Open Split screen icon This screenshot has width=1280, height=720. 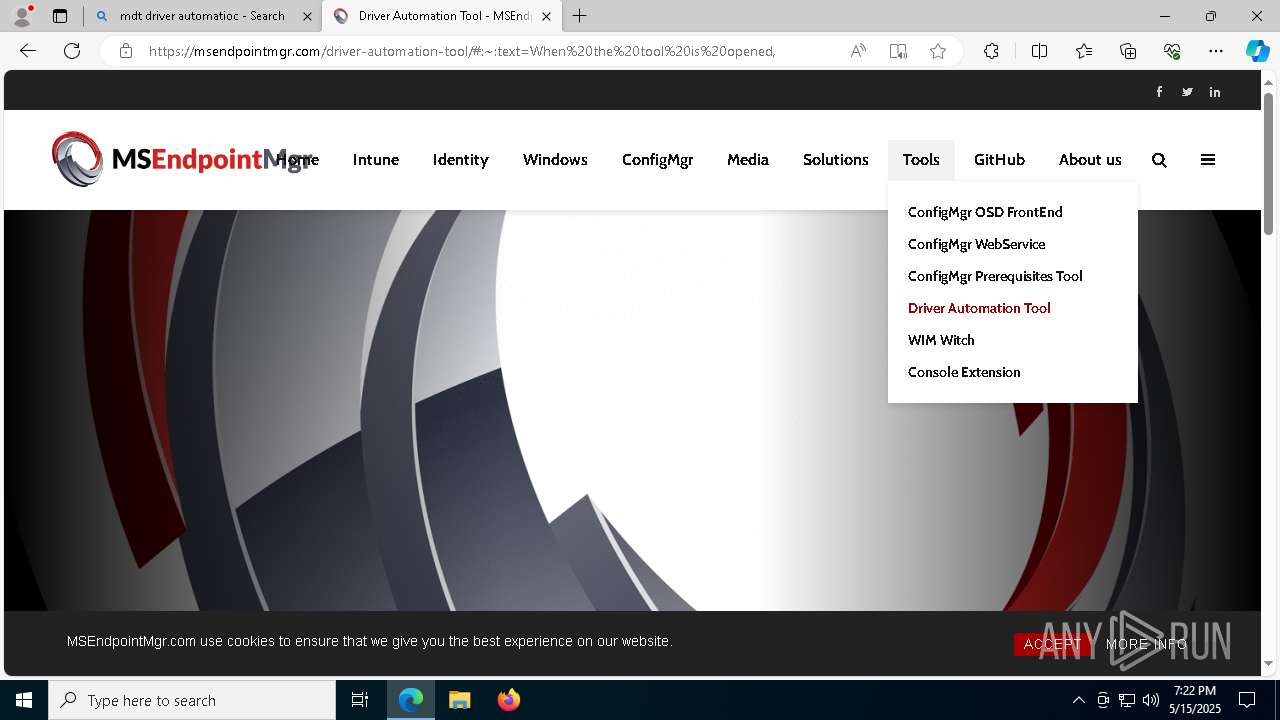pyautogui.click(x=1039, y=51)
